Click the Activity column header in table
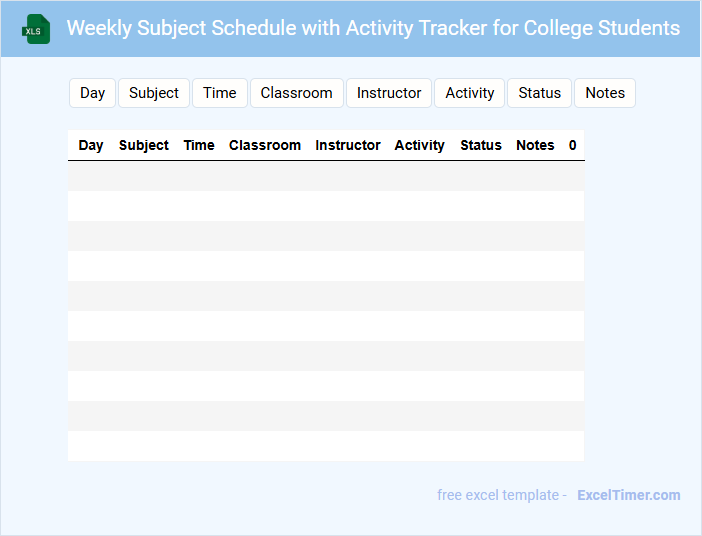 (x=420, y=145)
